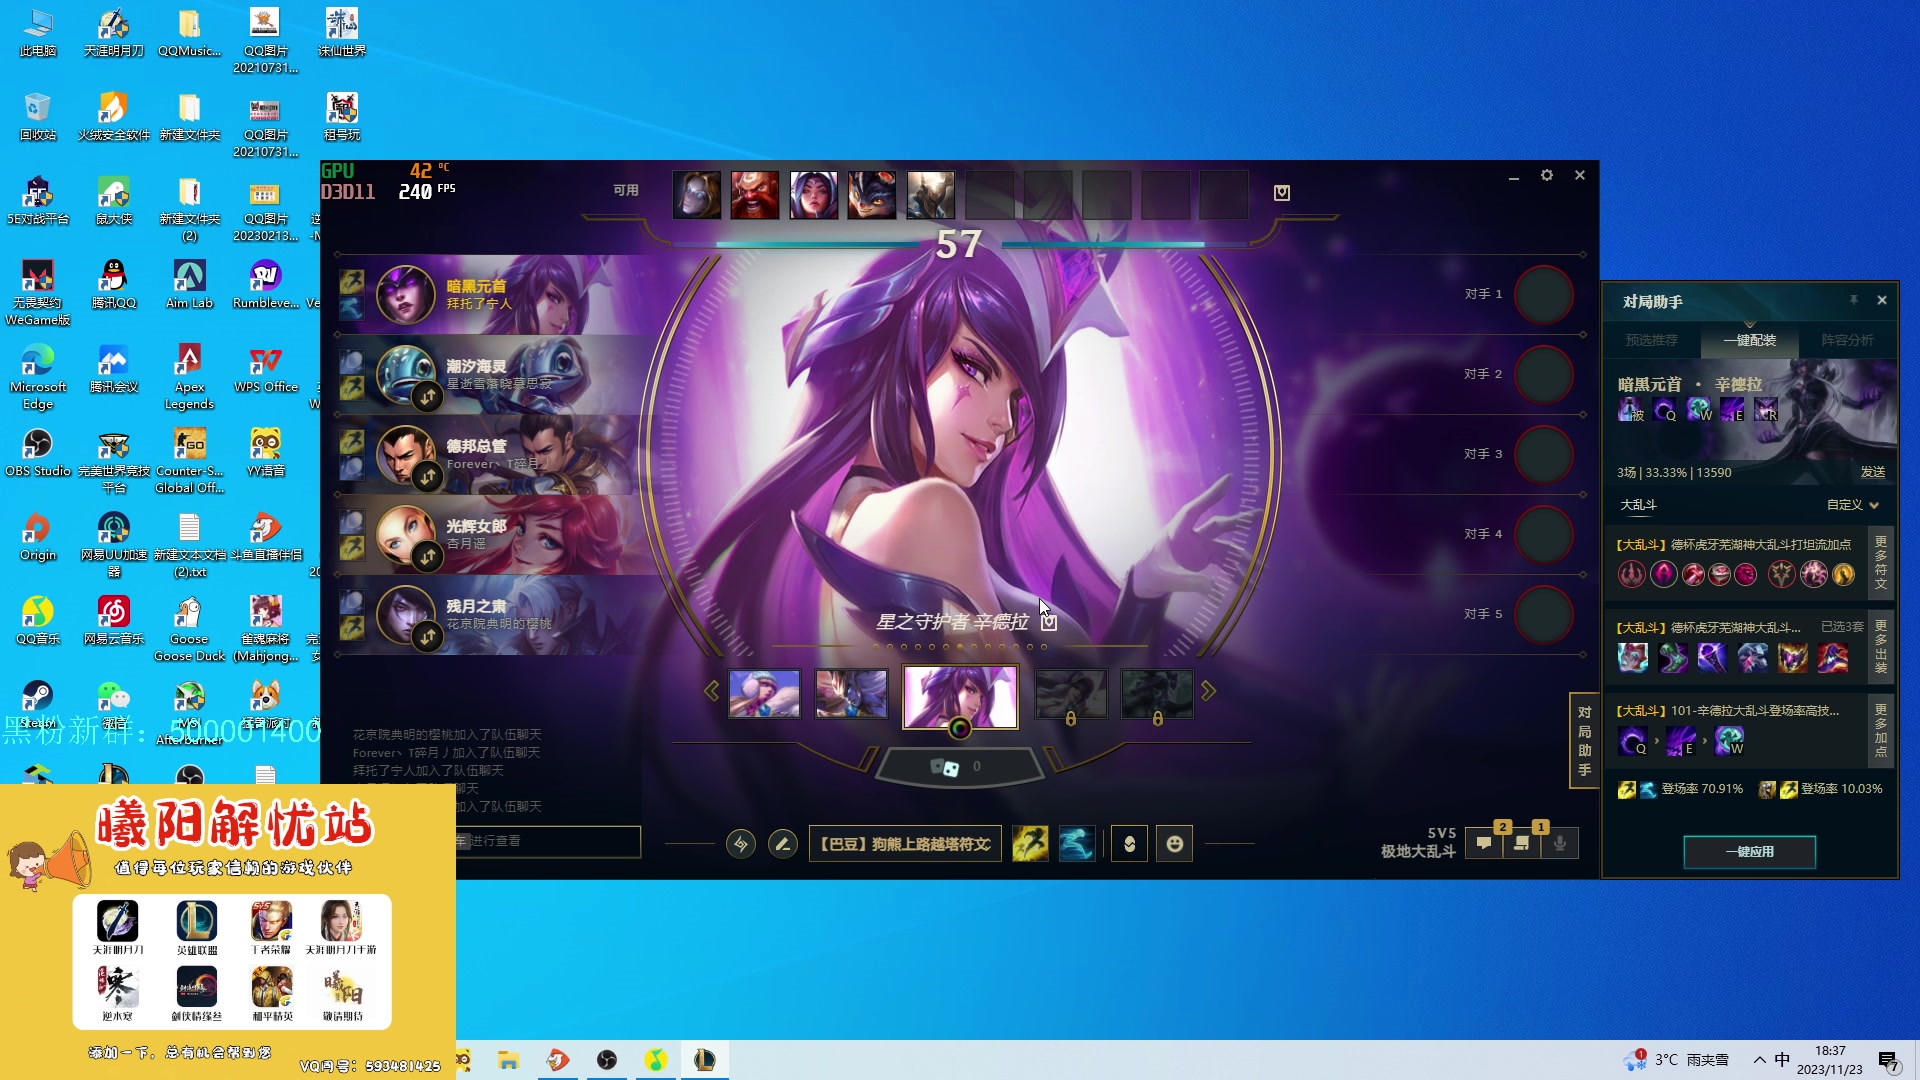
Task: Toggle the voice microphone mute button
Action: point(1559,843)
